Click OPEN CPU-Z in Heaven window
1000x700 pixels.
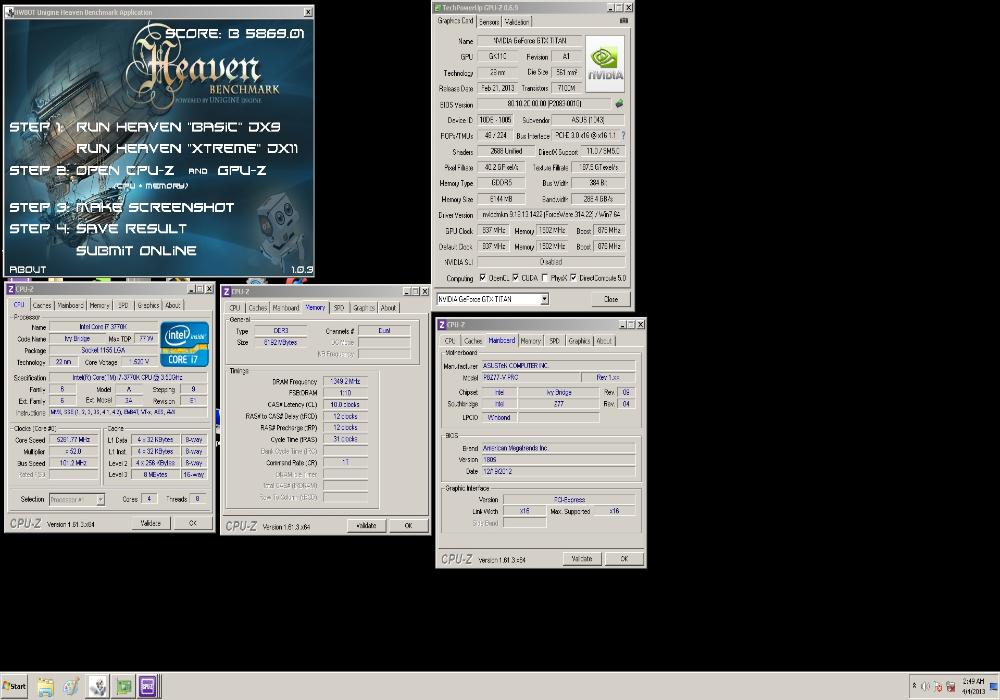(x=125, y=171)
